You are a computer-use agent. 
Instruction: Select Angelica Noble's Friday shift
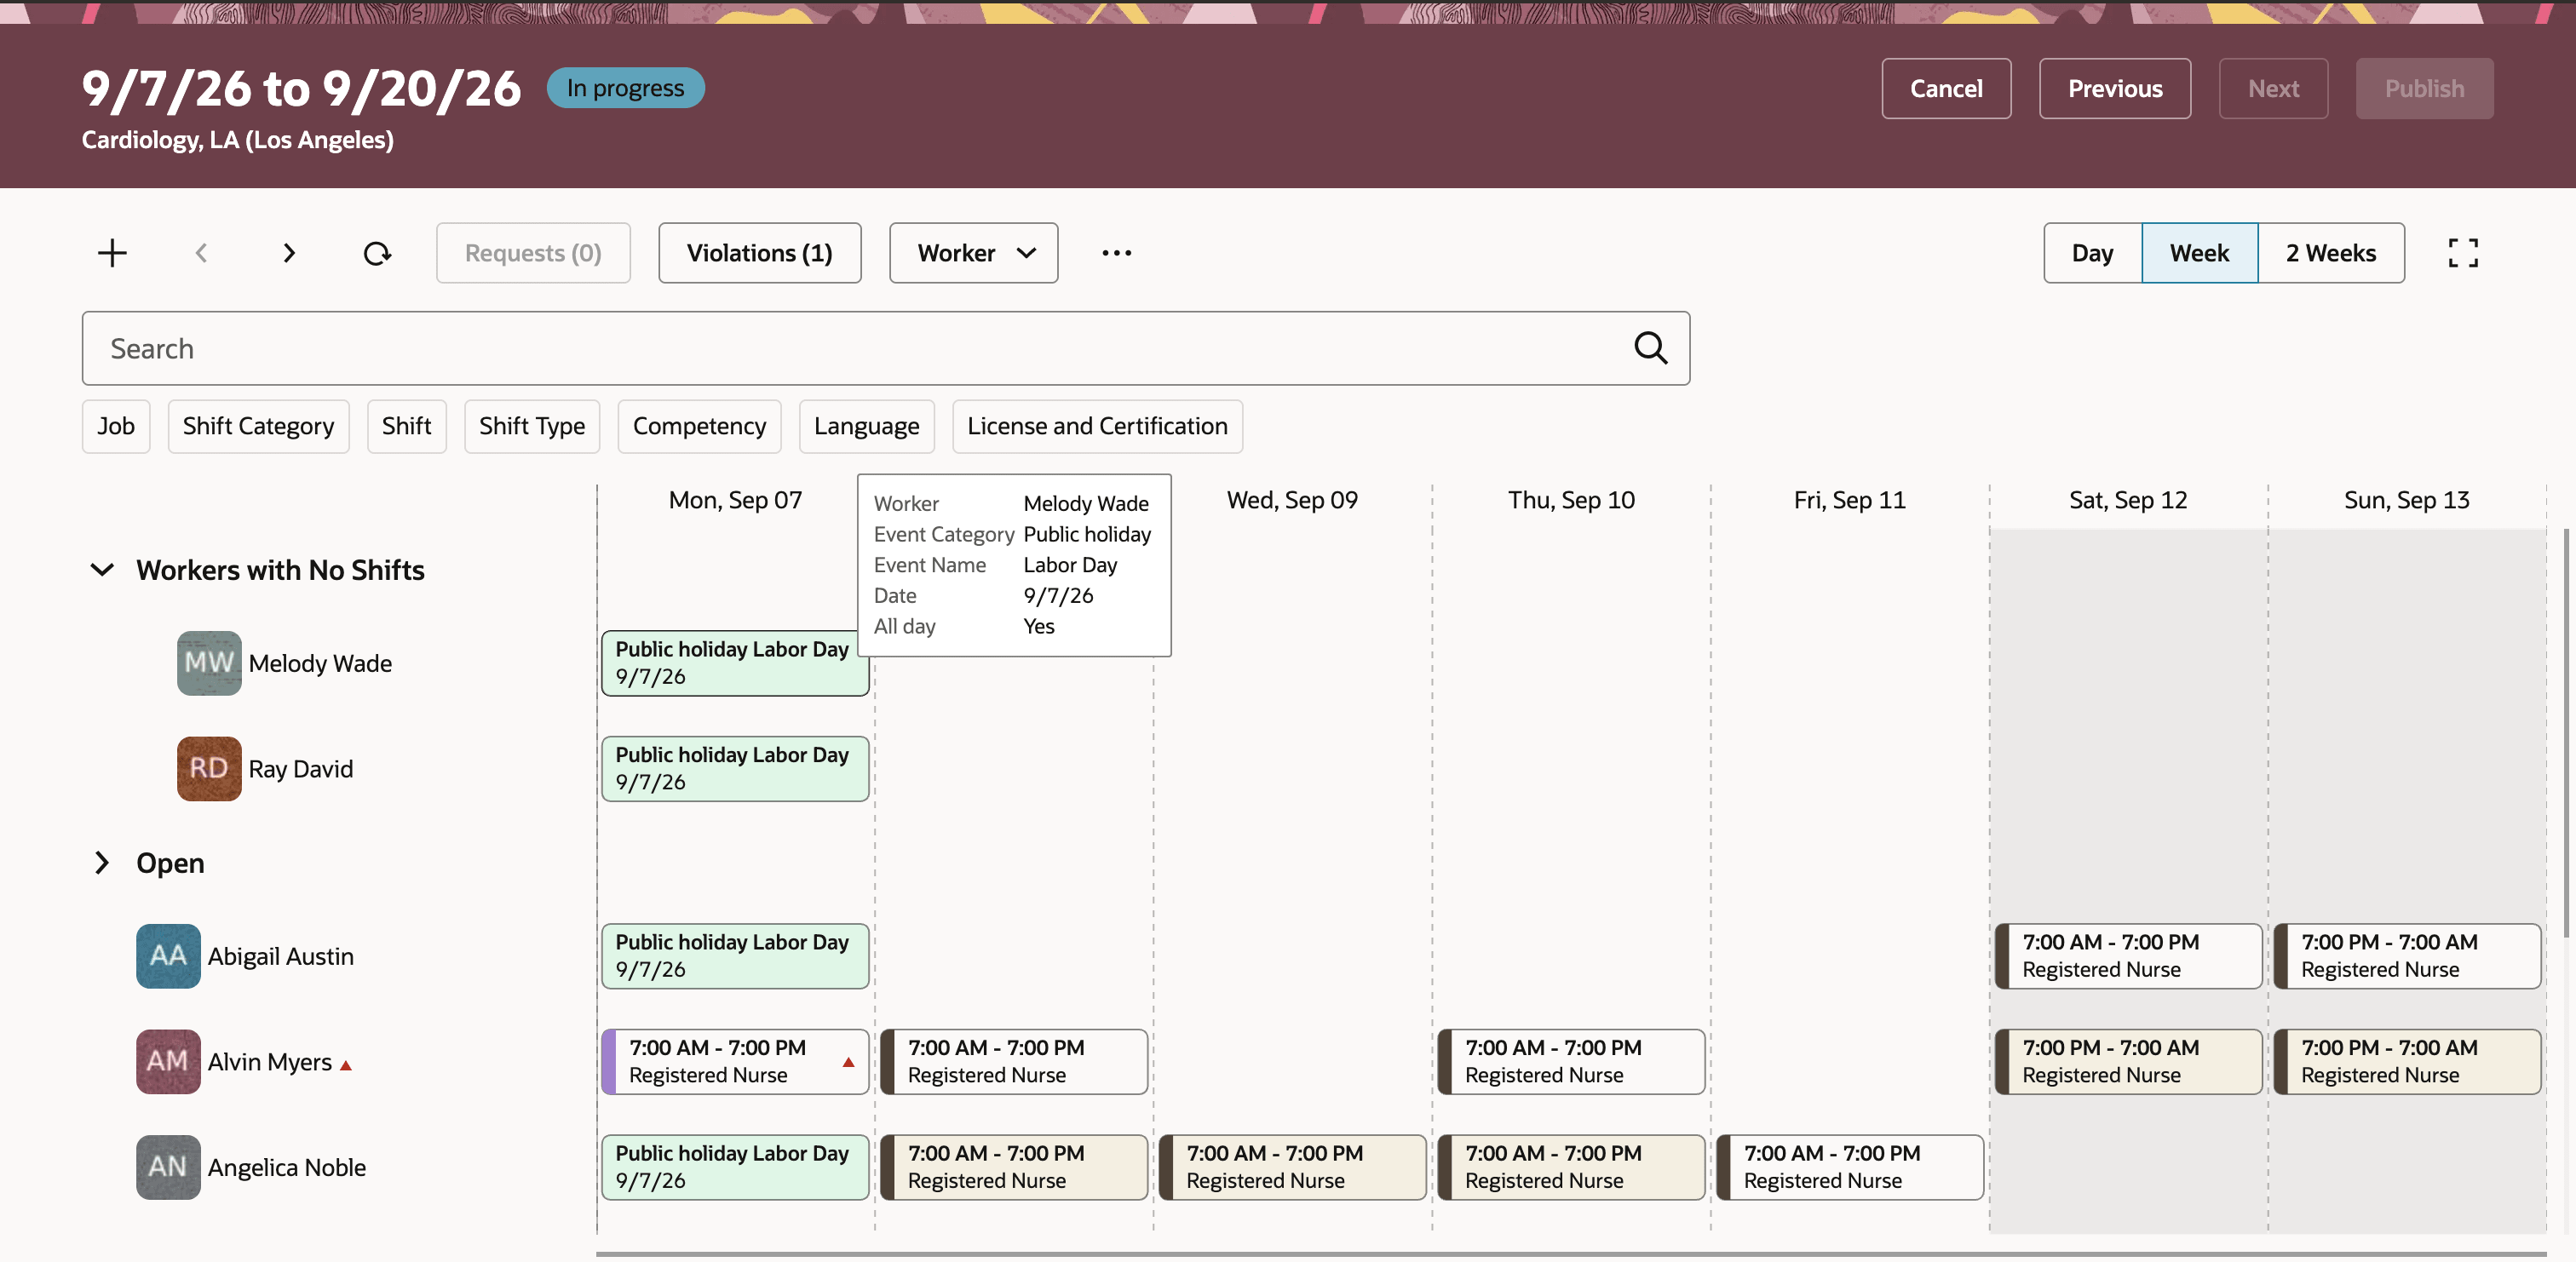coord(1850,1167)
